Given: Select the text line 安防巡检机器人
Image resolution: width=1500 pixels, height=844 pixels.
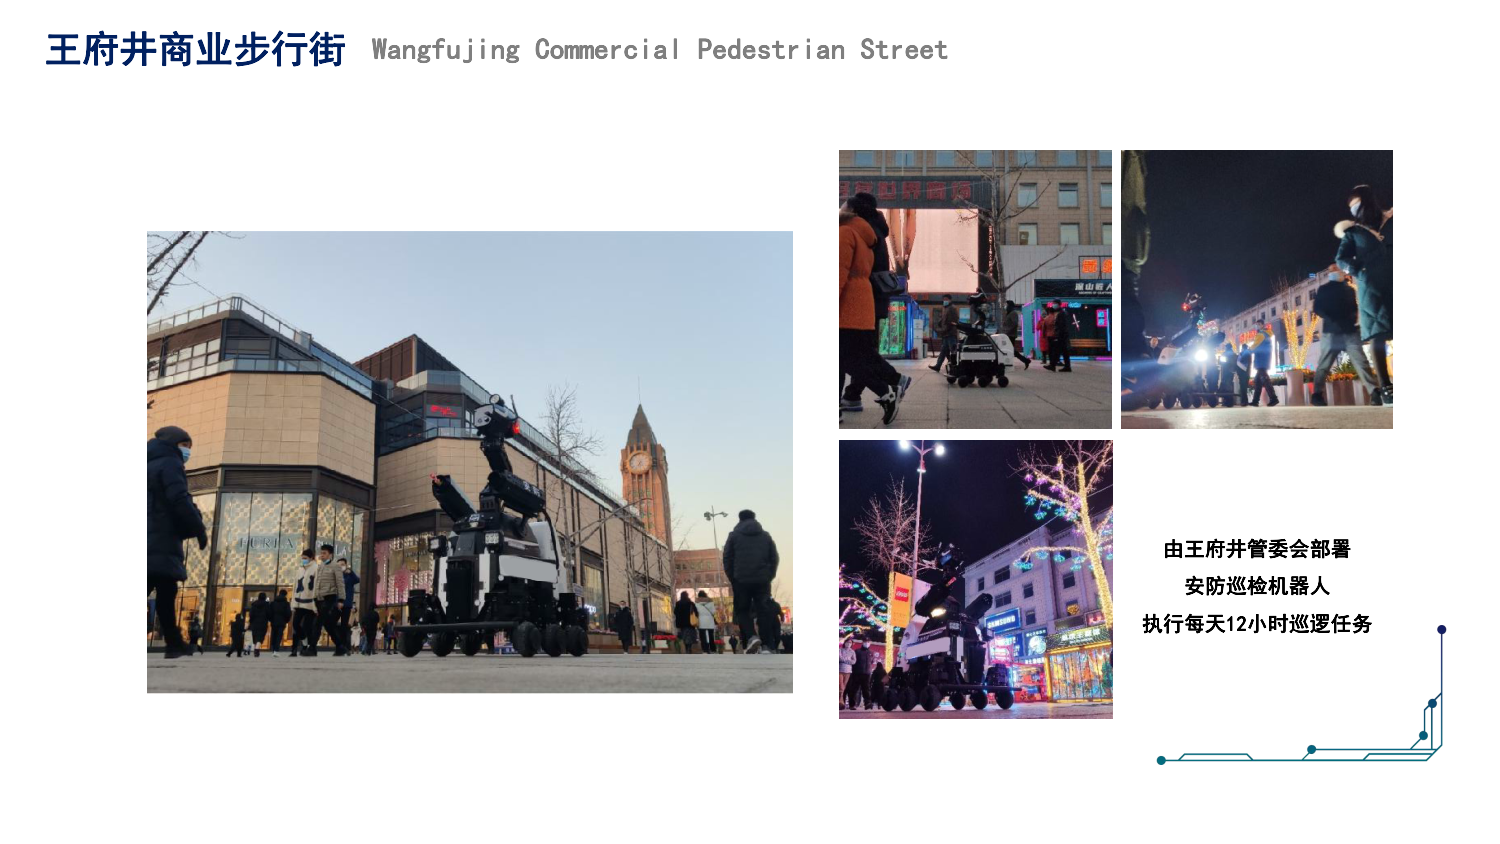Looking at the screenshot, I should tap(1256, 586).
